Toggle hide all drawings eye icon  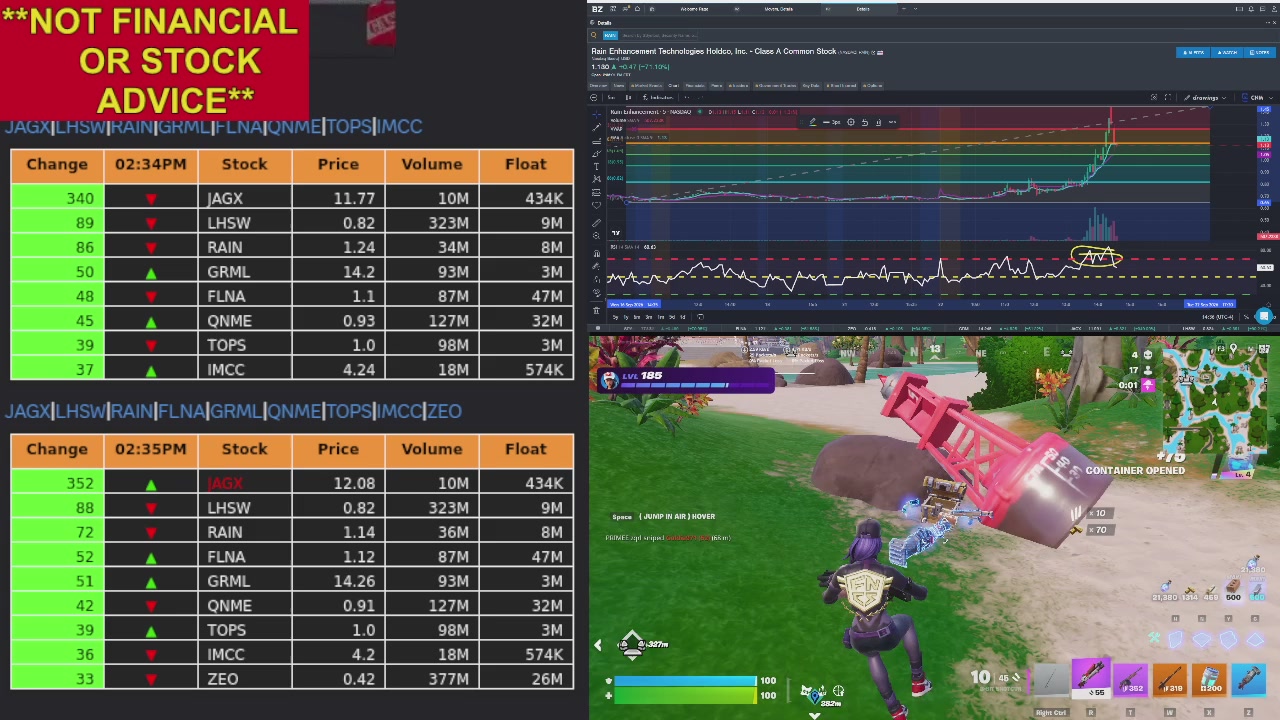pos(597,292)
